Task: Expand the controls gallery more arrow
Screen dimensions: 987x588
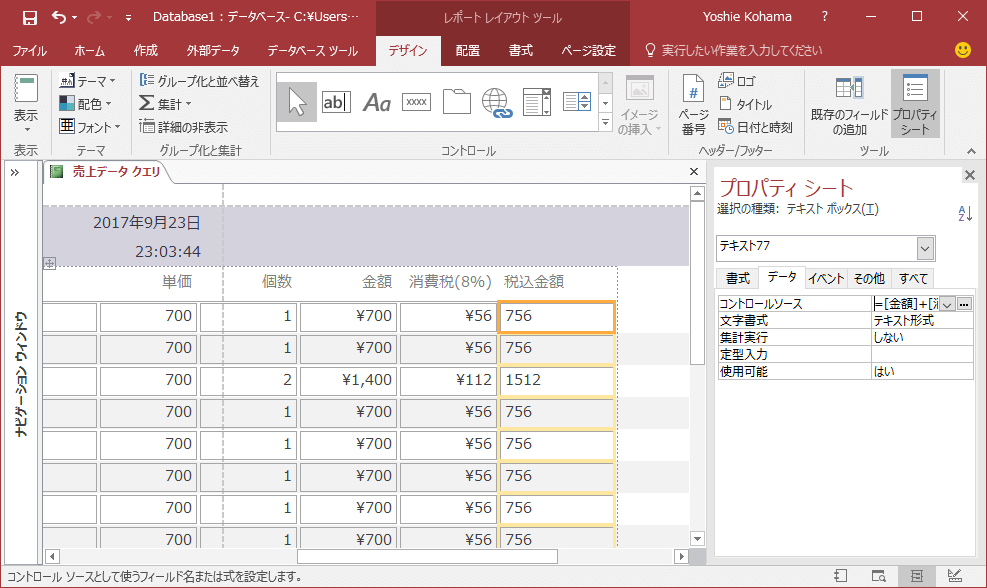Action: coord(606,122)
